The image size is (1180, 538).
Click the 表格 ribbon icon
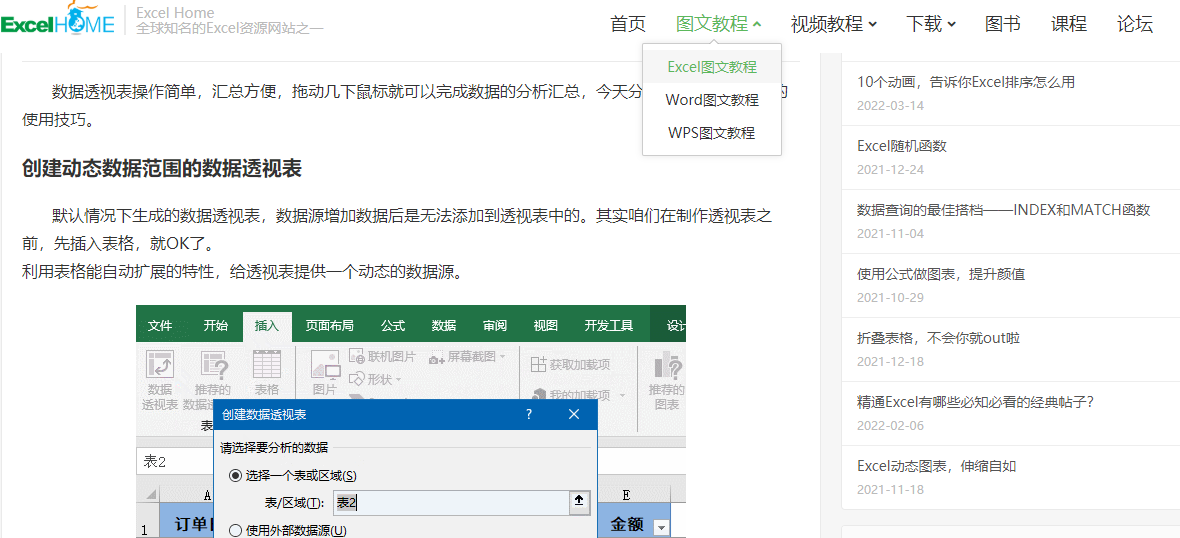(x=266, y=374)
